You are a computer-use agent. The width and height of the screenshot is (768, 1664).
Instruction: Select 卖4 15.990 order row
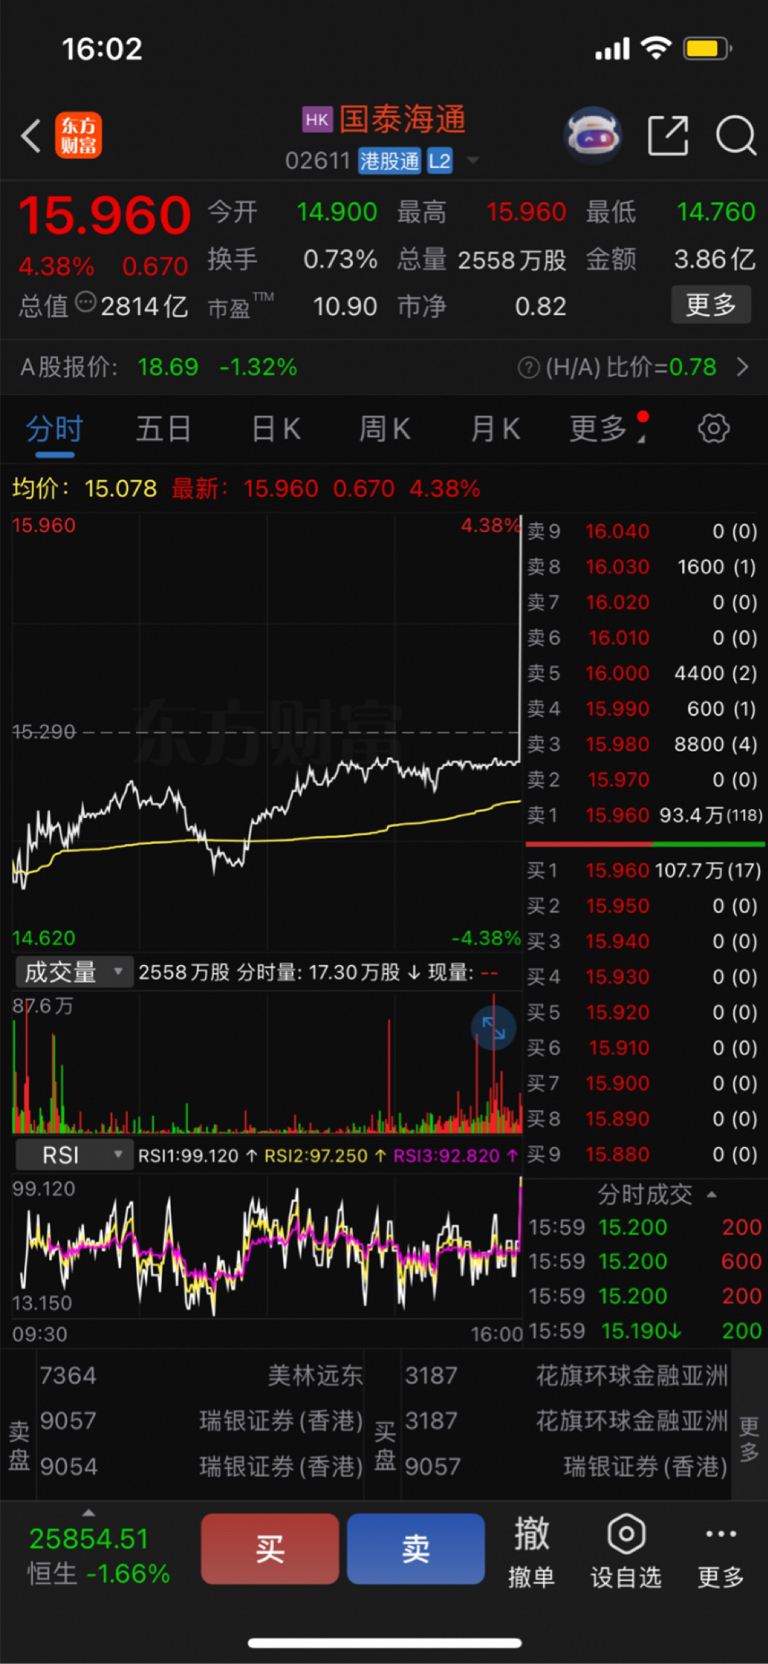click(645, 709)
